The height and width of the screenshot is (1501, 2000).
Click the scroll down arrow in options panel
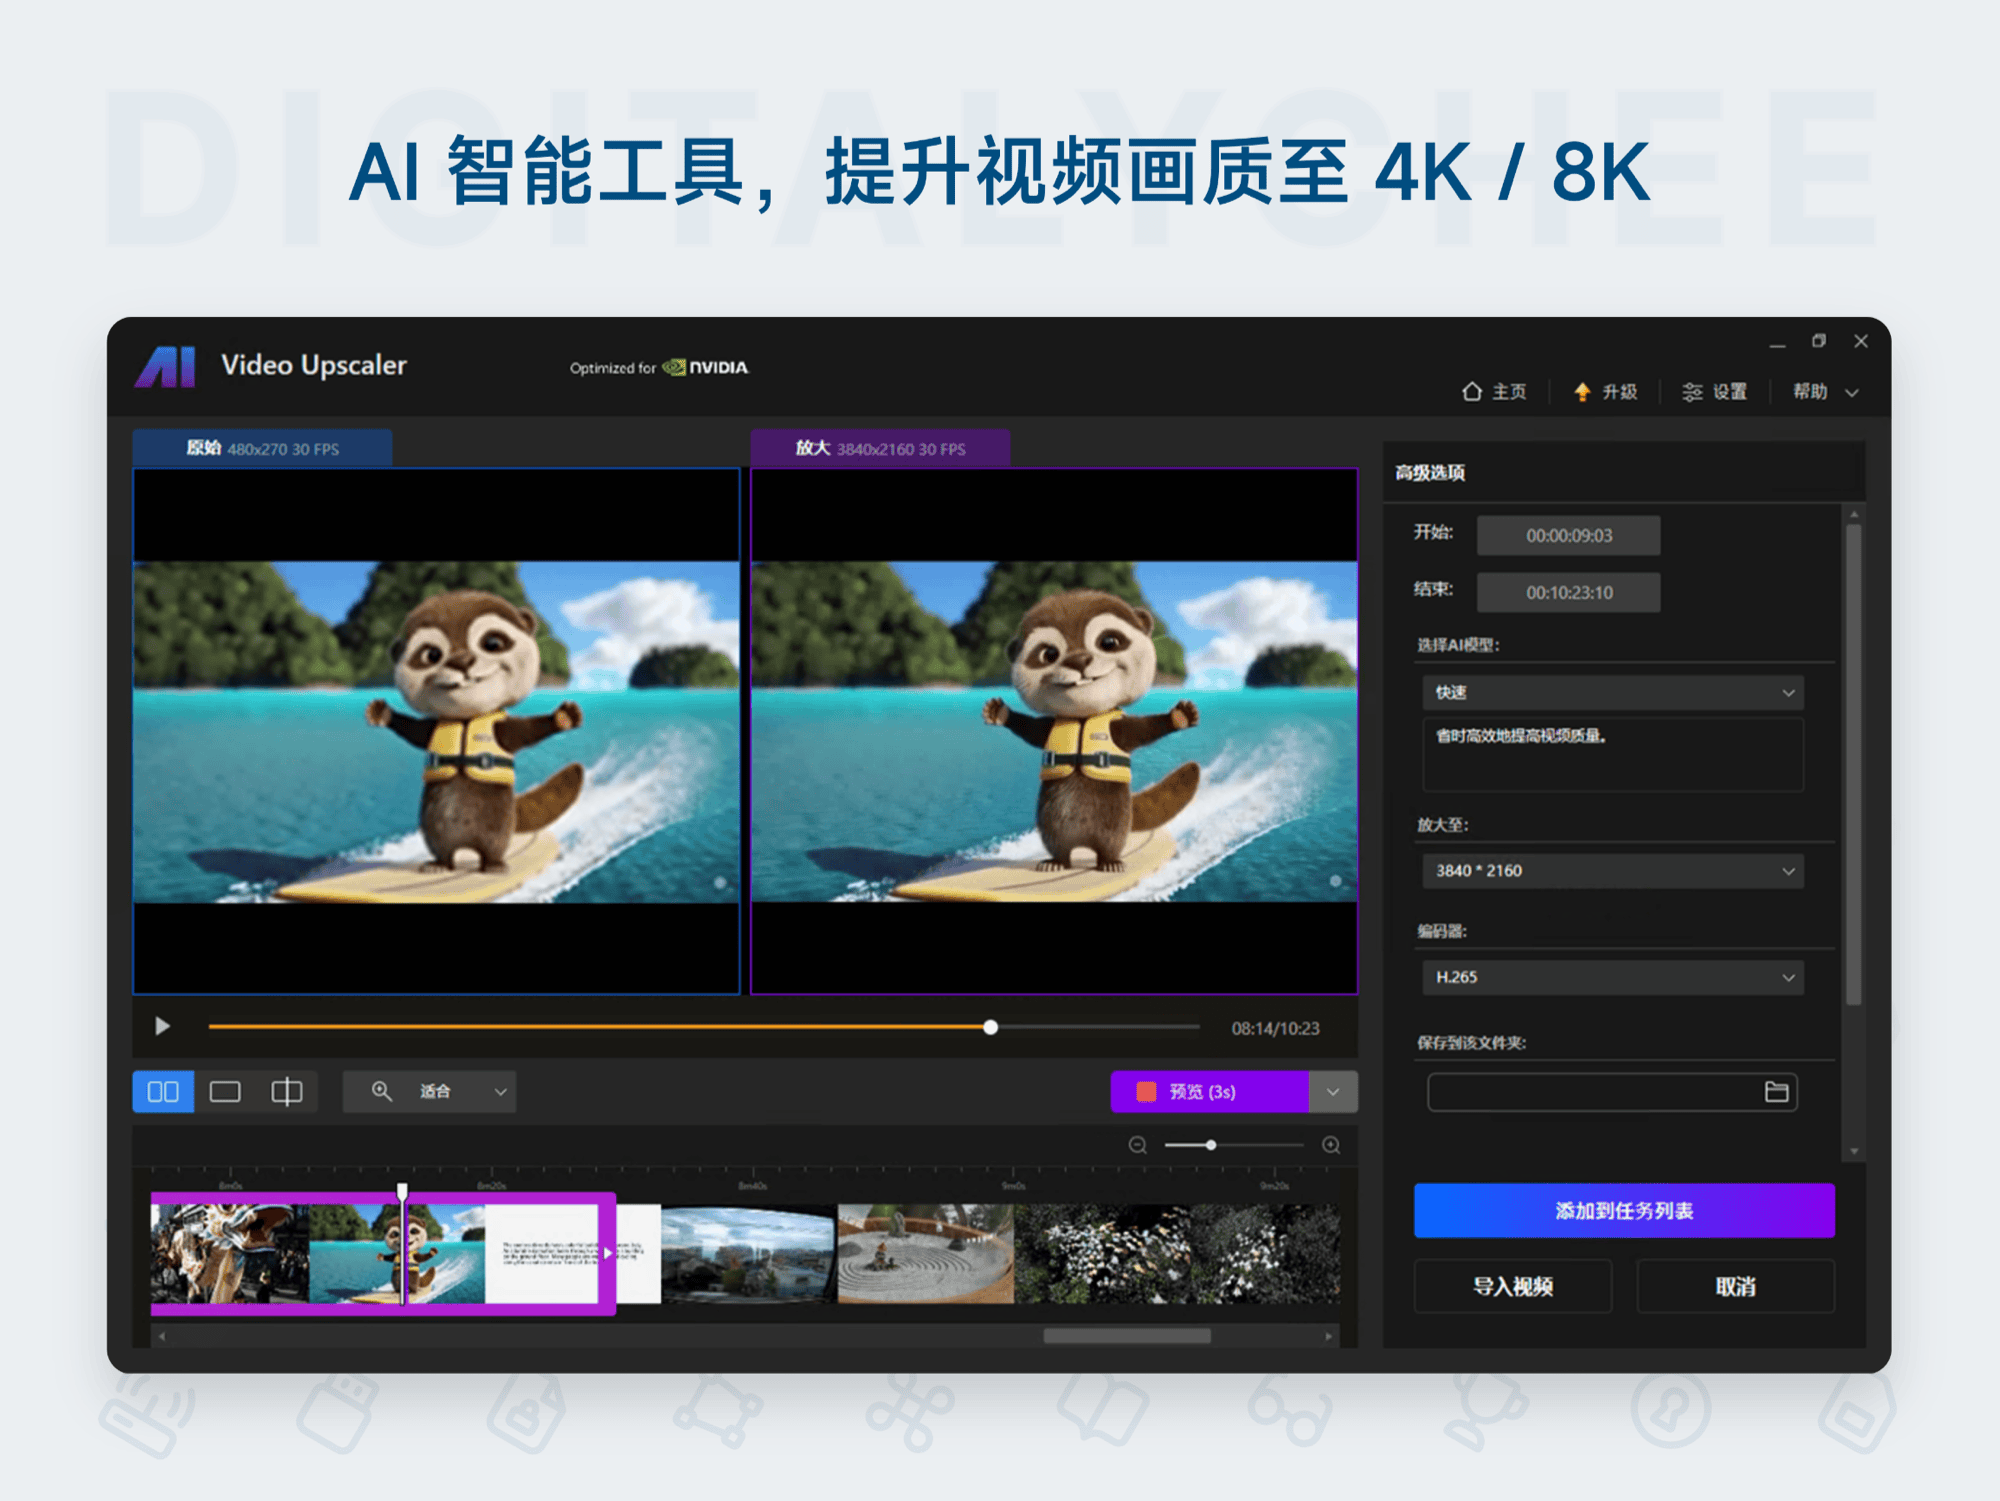(x=1854, y=1151)
